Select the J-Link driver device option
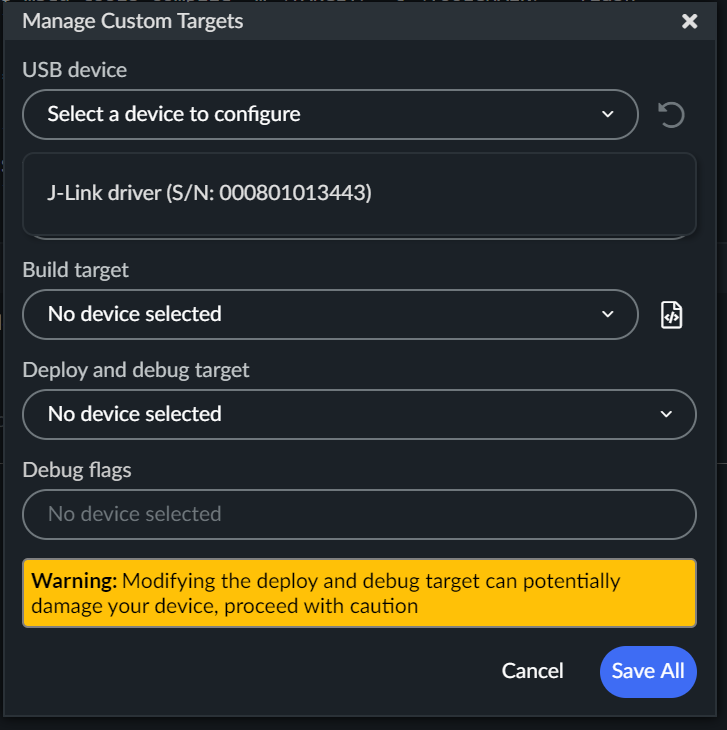 pos(209,194)
